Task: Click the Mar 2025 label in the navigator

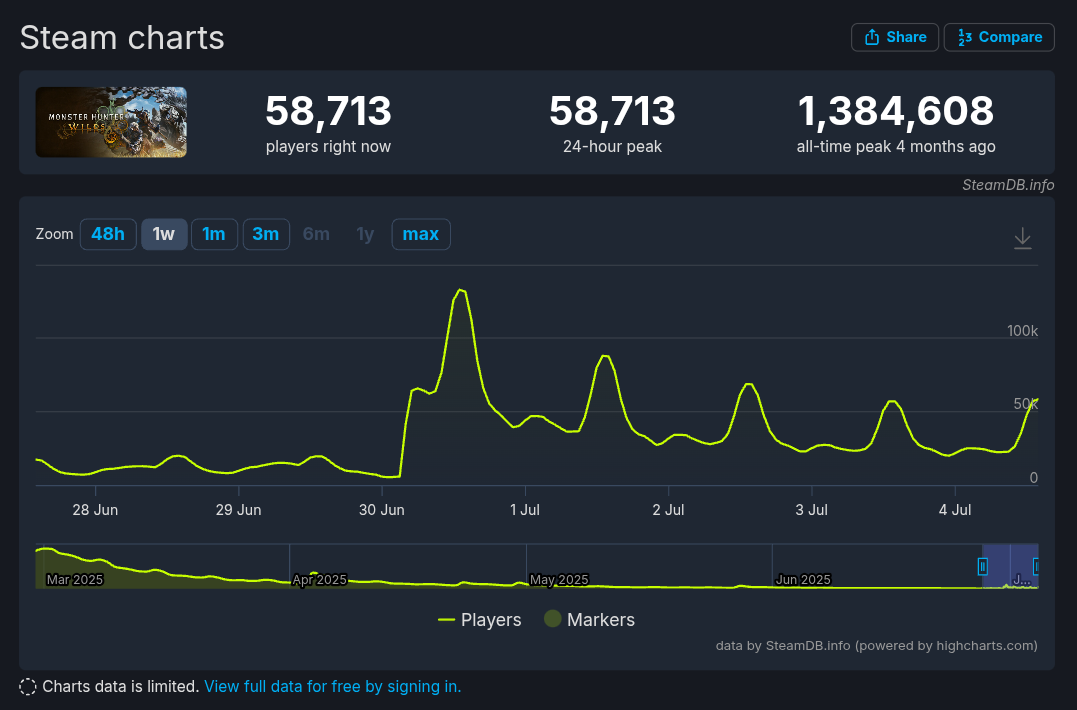Action: coord(74,580)
